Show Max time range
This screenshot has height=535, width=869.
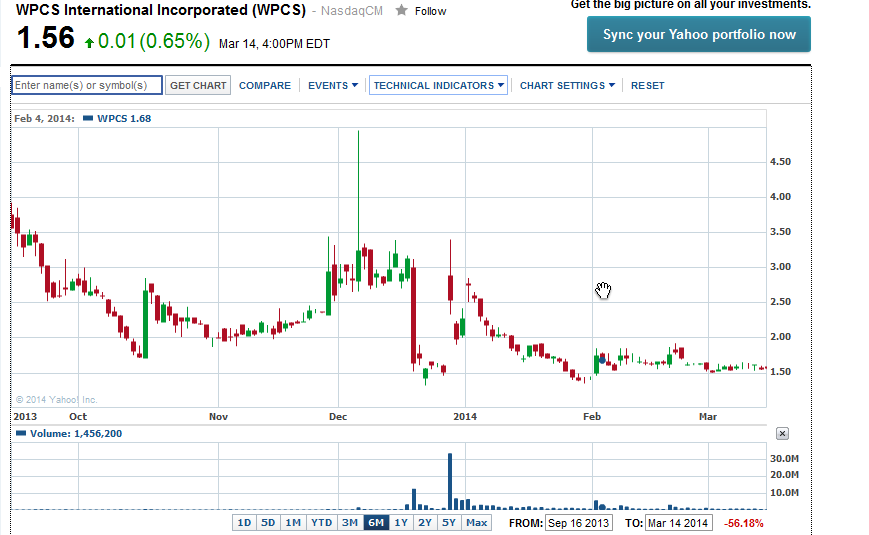pos(477,522)
